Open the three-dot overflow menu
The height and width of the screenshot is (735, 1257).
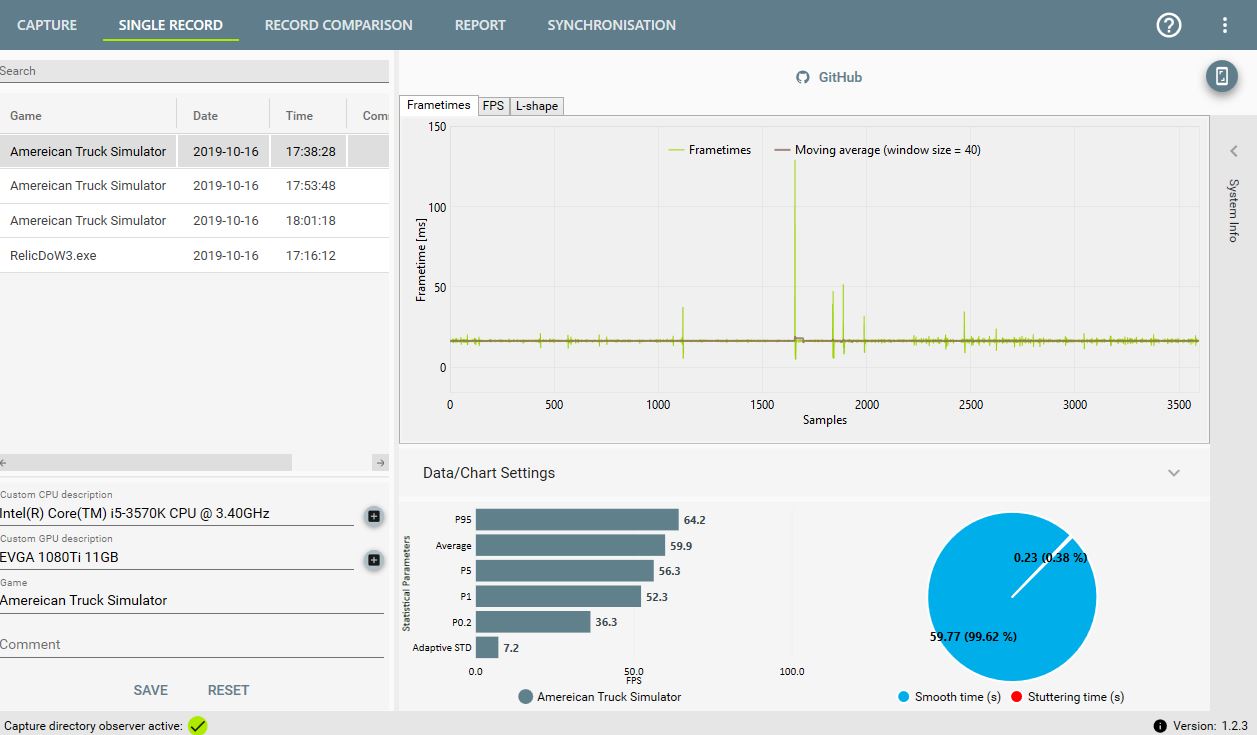[1225, 25]
